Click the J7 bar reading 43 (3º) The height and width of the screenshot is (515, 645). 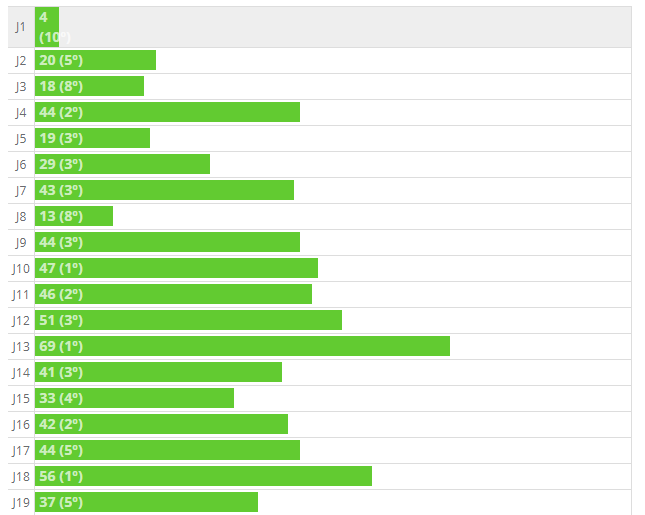[164, 190]
